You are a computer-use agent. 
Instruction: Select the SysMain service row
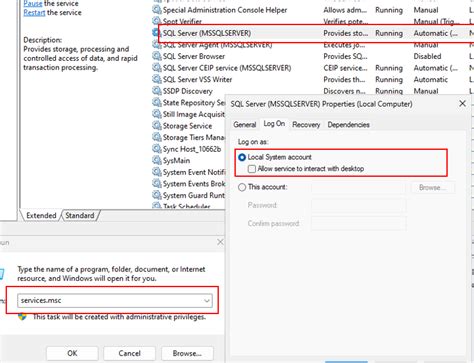(x=189, y=160)
